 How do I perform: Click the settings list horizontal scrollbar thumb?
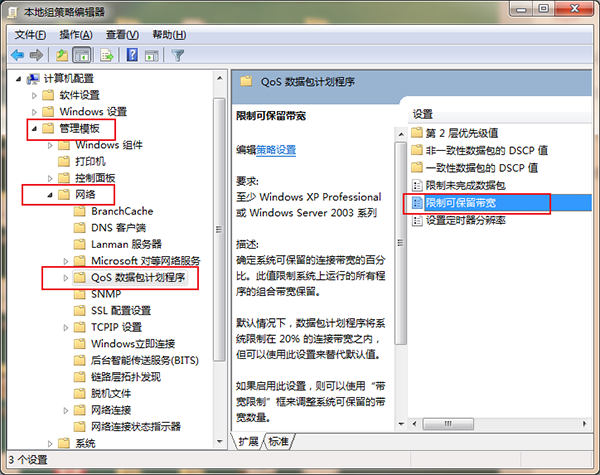point(448,424)
